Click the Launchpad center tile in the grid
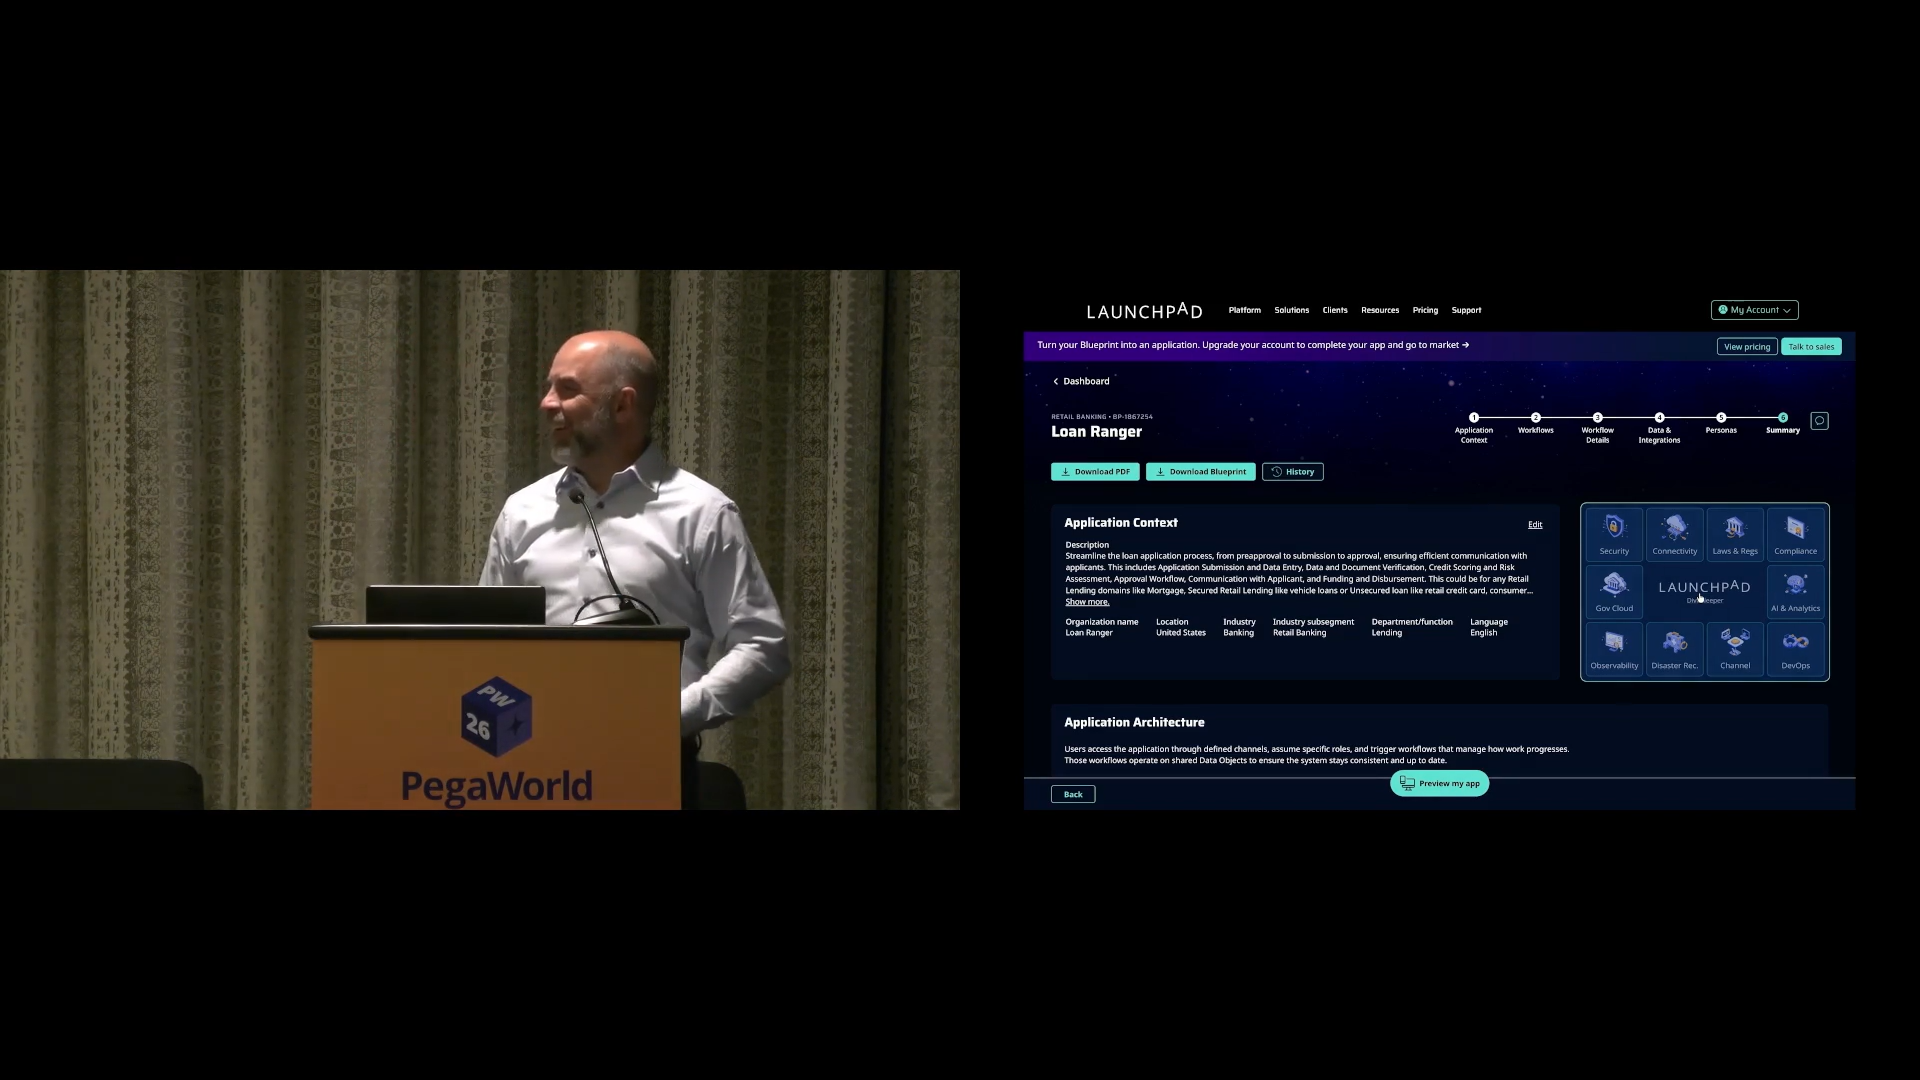1920x1080 pixels. [1705, 591]
